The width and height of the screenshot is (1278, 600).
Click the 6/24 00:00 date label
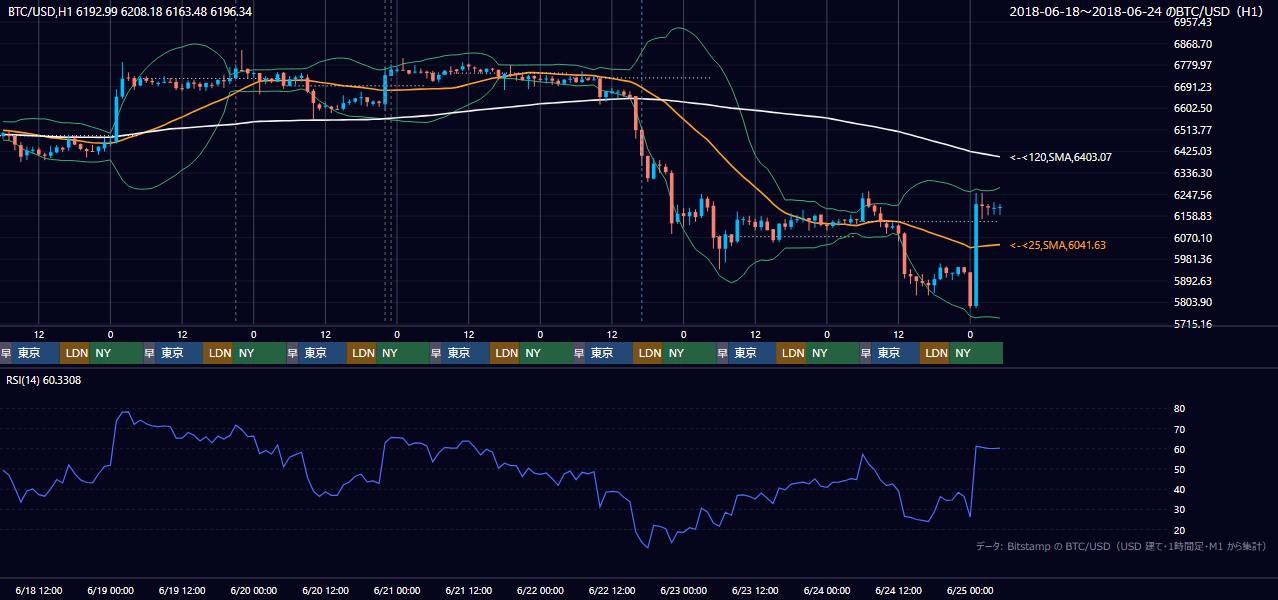coord(826,591)
